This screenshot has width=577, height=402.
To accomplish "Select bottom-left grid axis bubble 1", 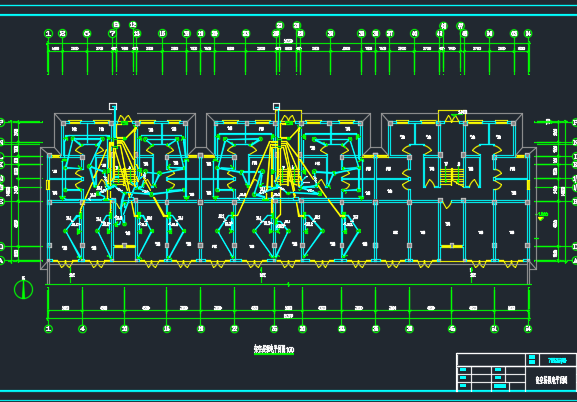I will click(48, 329).
